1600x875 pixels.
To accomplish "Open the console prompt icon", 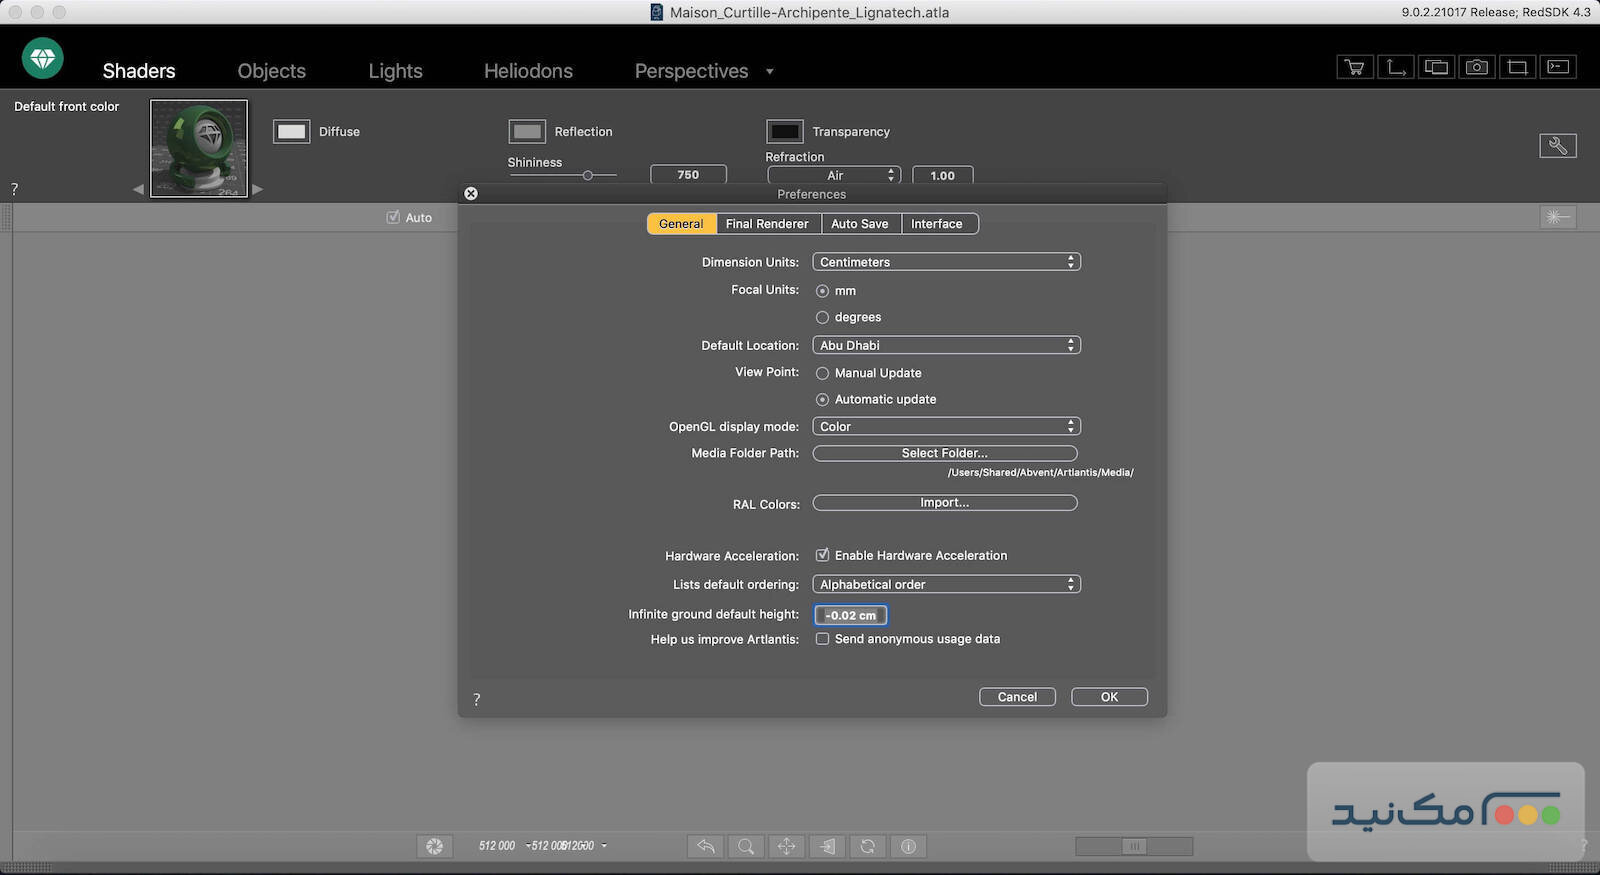I will coord(1558,67).
